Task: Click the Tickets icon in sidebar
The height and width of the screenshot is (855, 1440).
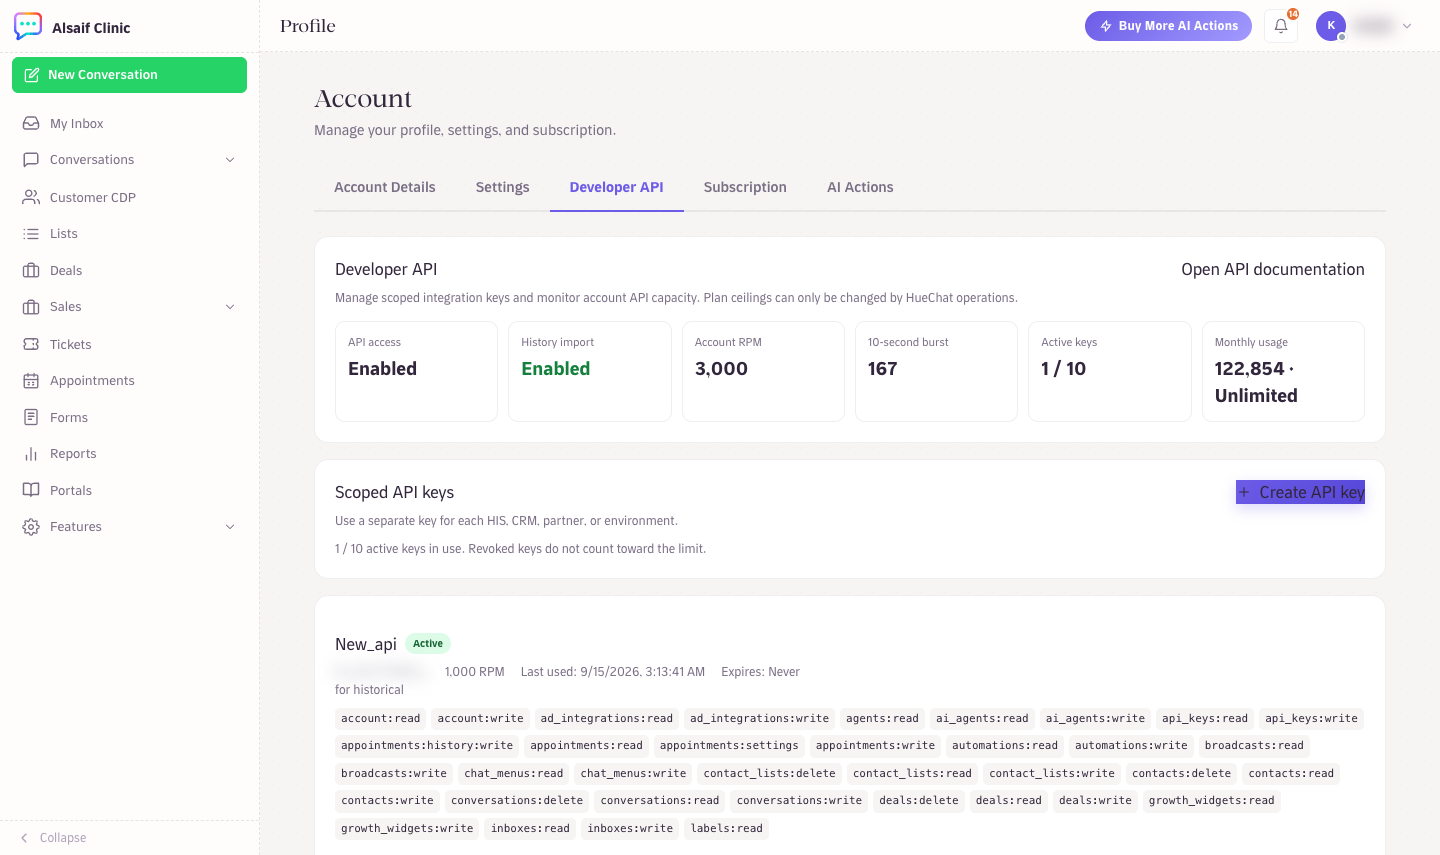Action: click(x=31, y=344)
